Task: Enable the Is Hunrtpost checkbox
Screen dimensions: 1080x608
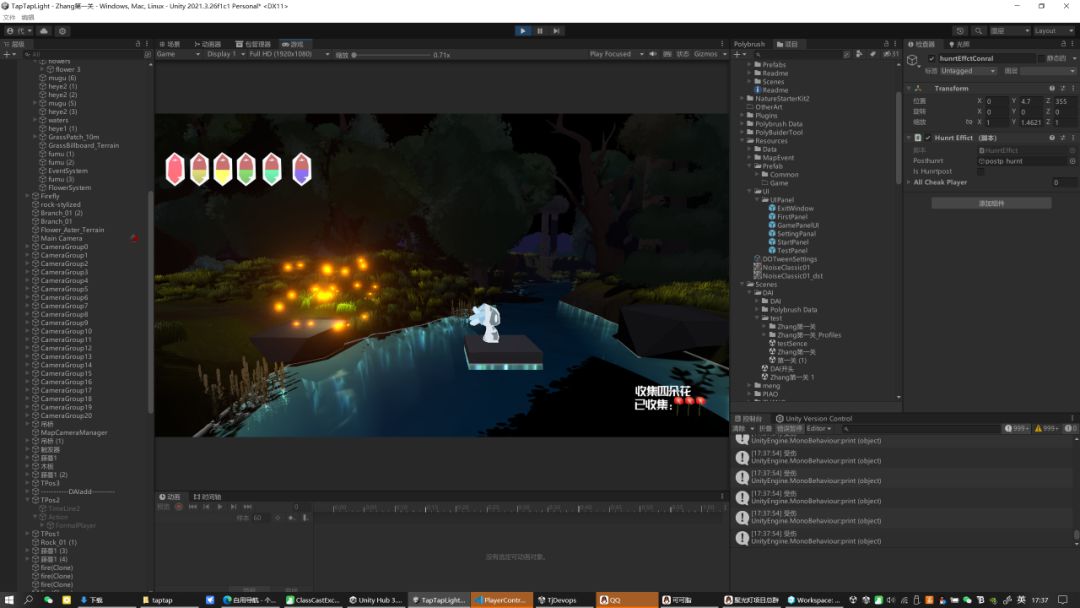Action: coord(980,171)
